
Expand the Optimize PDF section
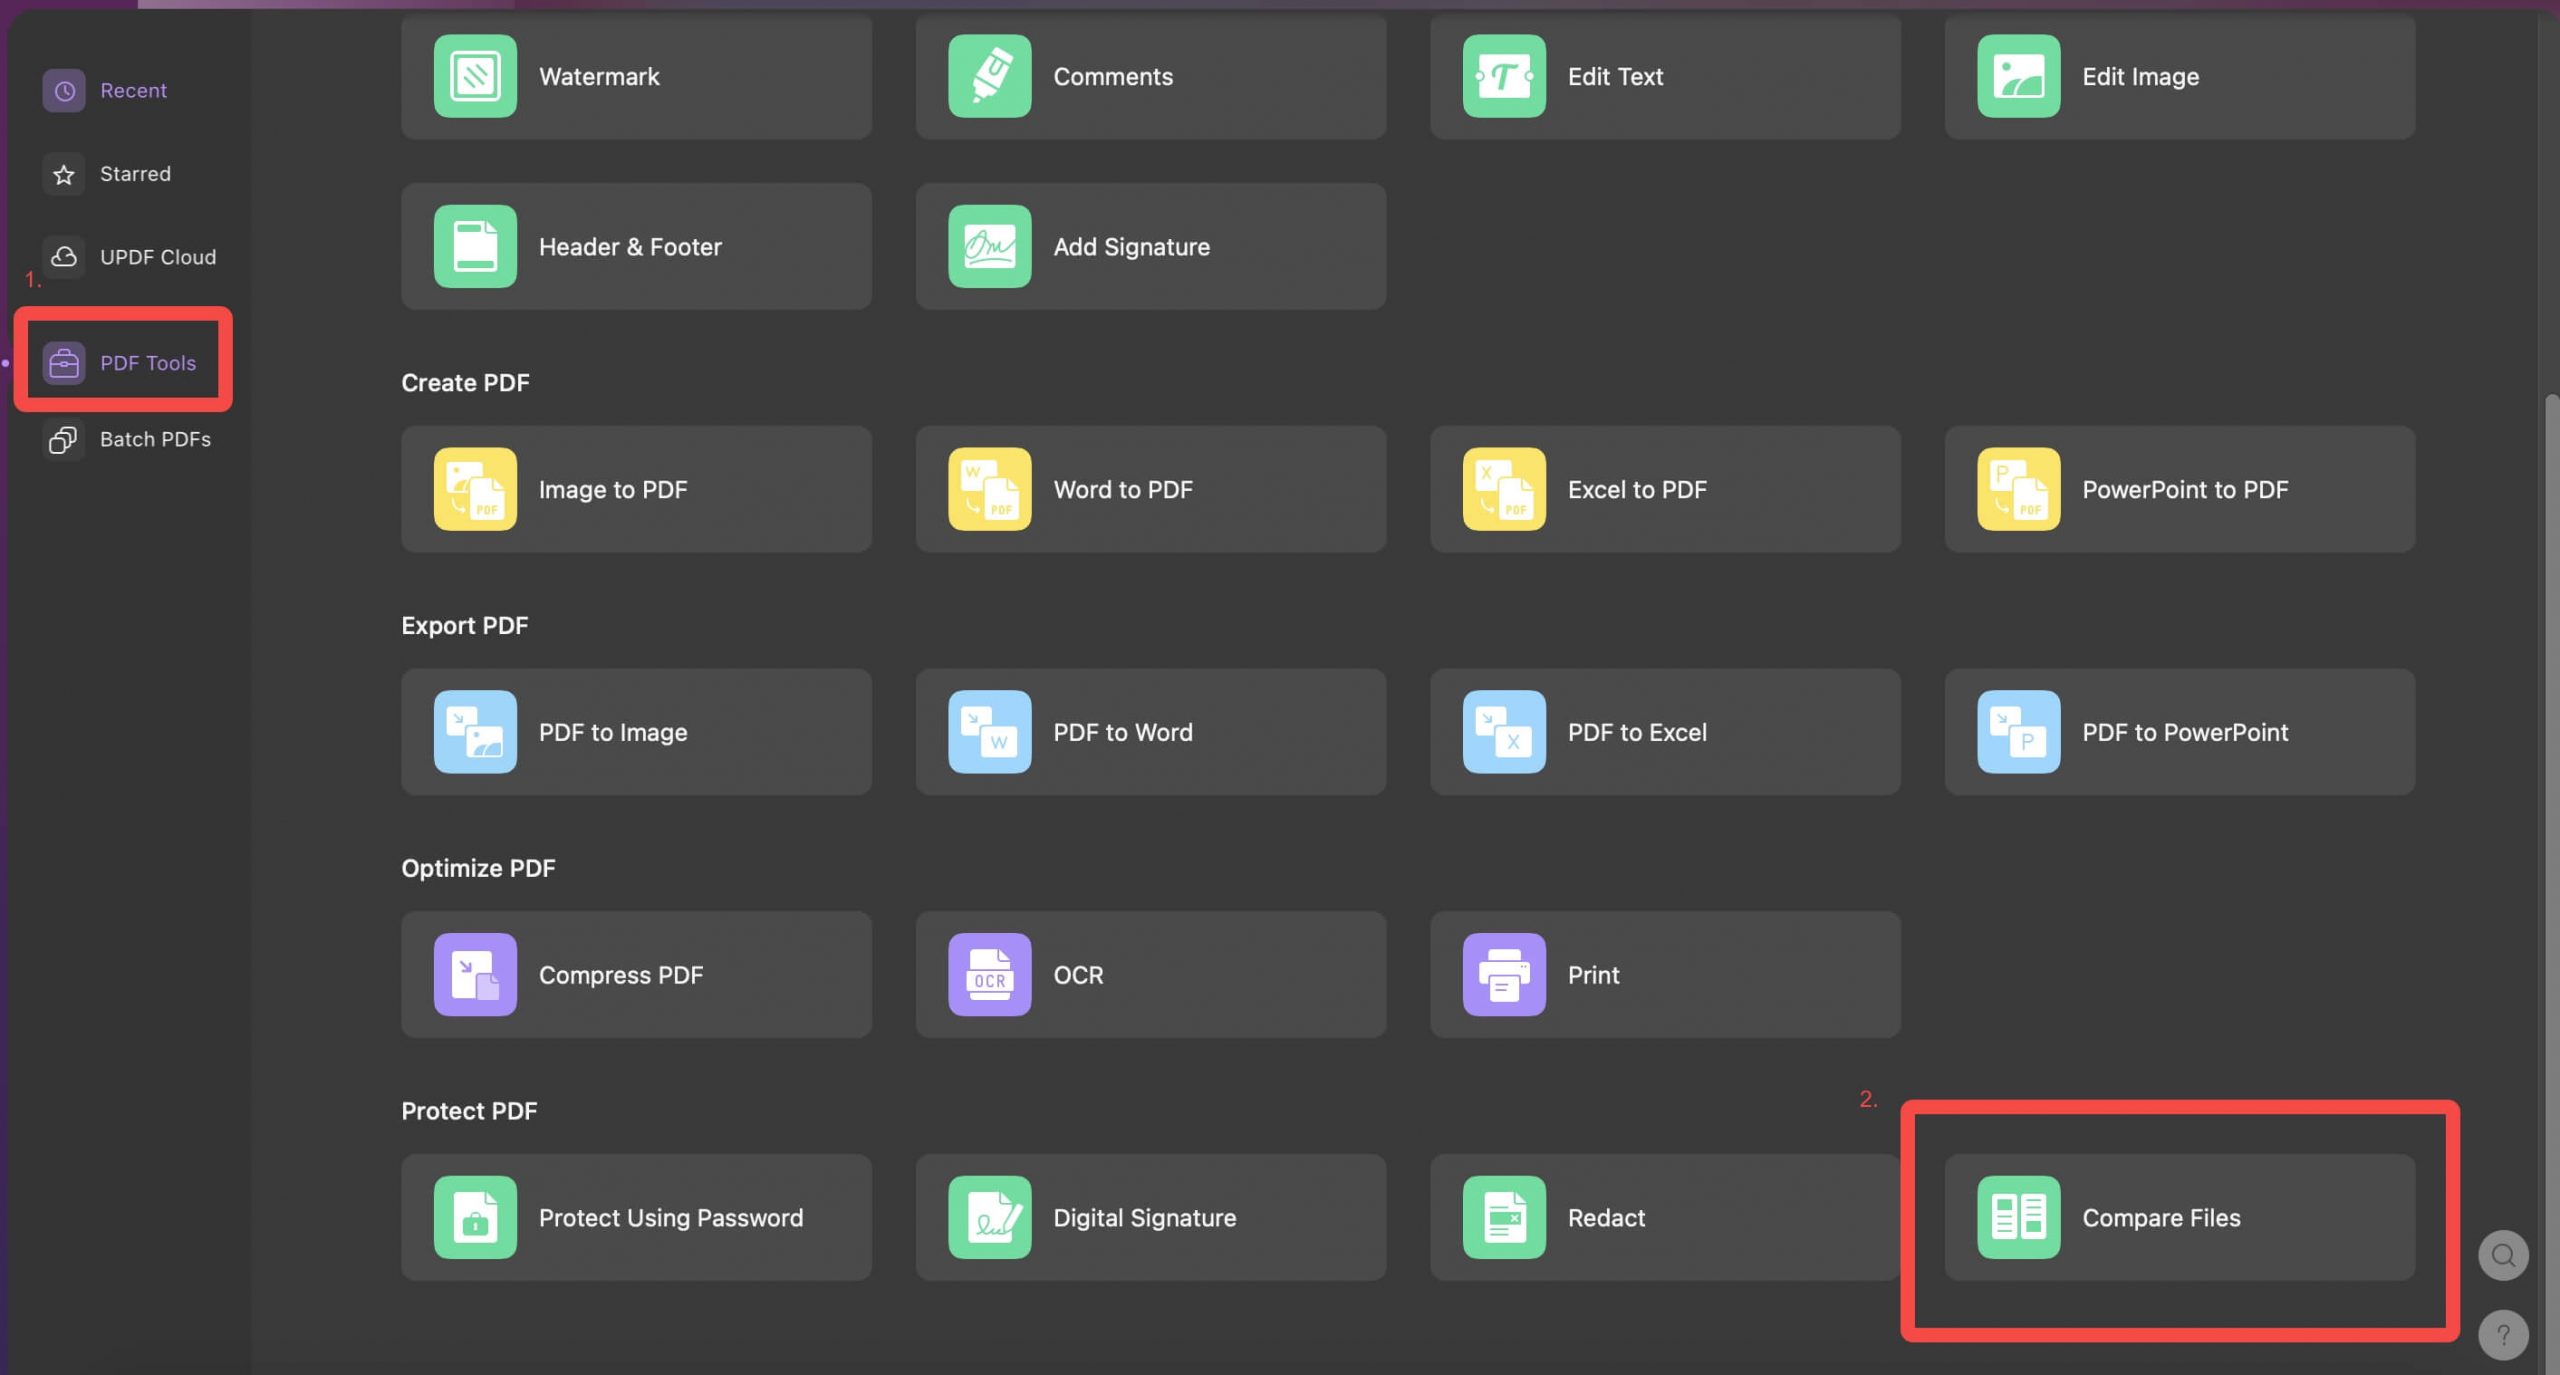[x=479, y=867]
